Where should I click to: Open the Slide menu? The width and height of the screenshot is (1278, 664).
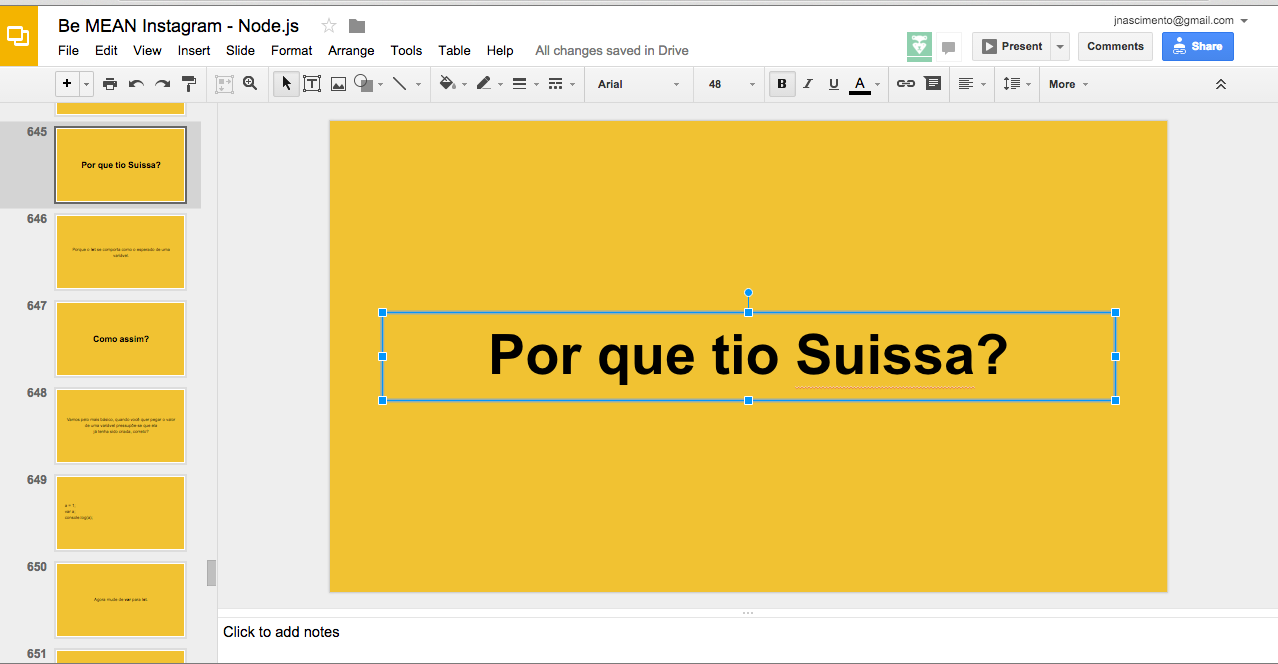pyautogui.click(x=240, y=50)
